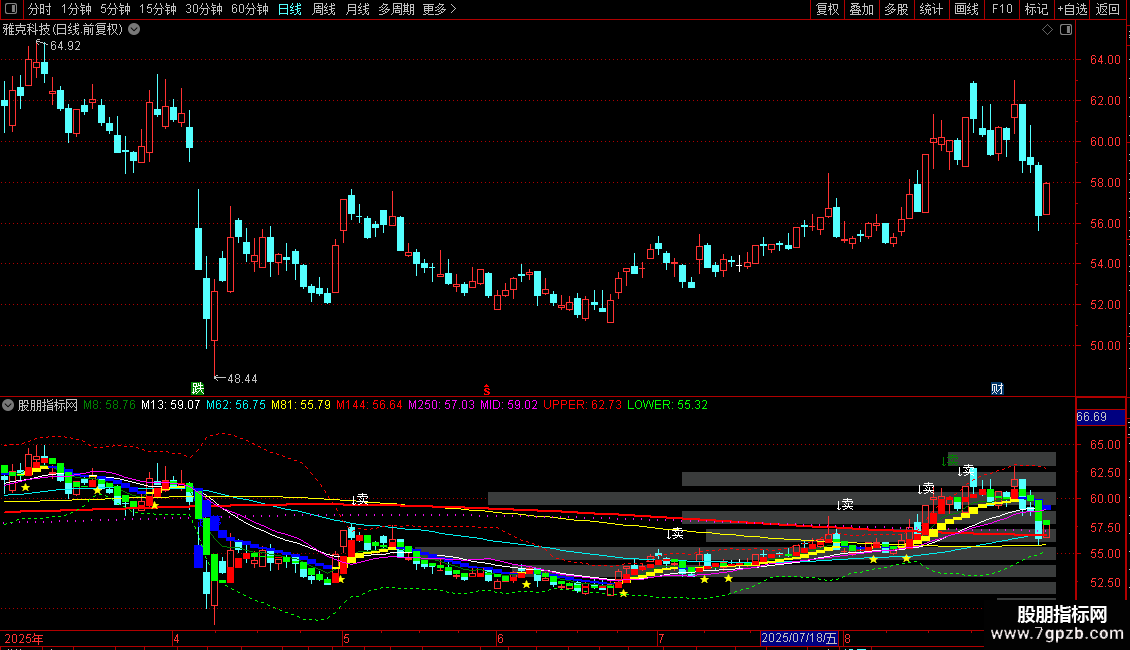
Task: Click month 5 on the time axis
Action: click(346, 638)
